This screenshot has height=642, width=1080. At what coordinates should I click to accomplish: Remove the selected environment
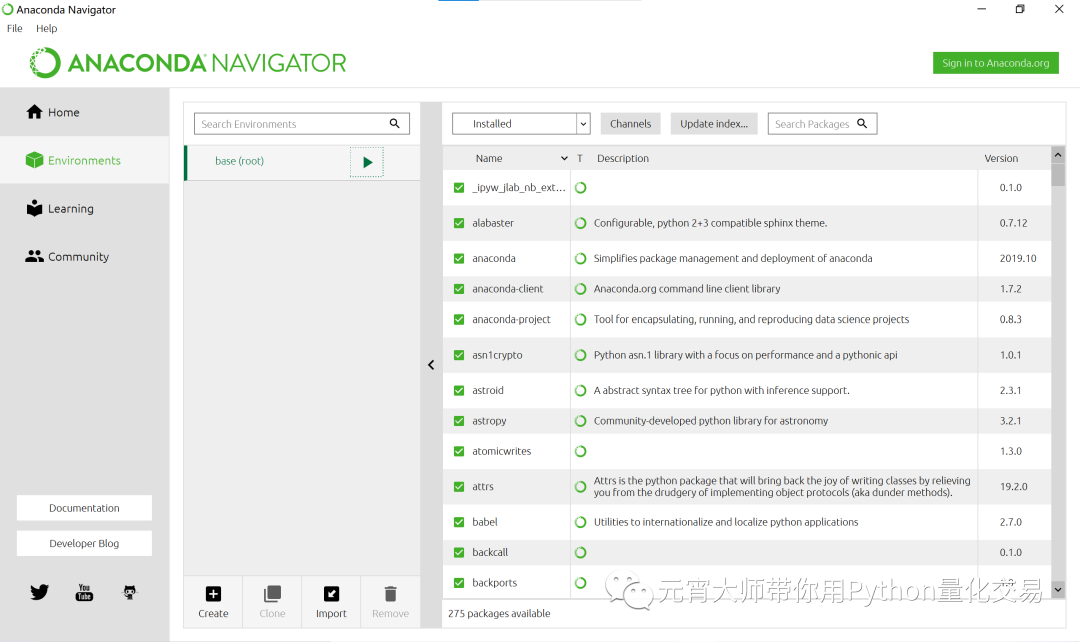[x=391, y=601]
